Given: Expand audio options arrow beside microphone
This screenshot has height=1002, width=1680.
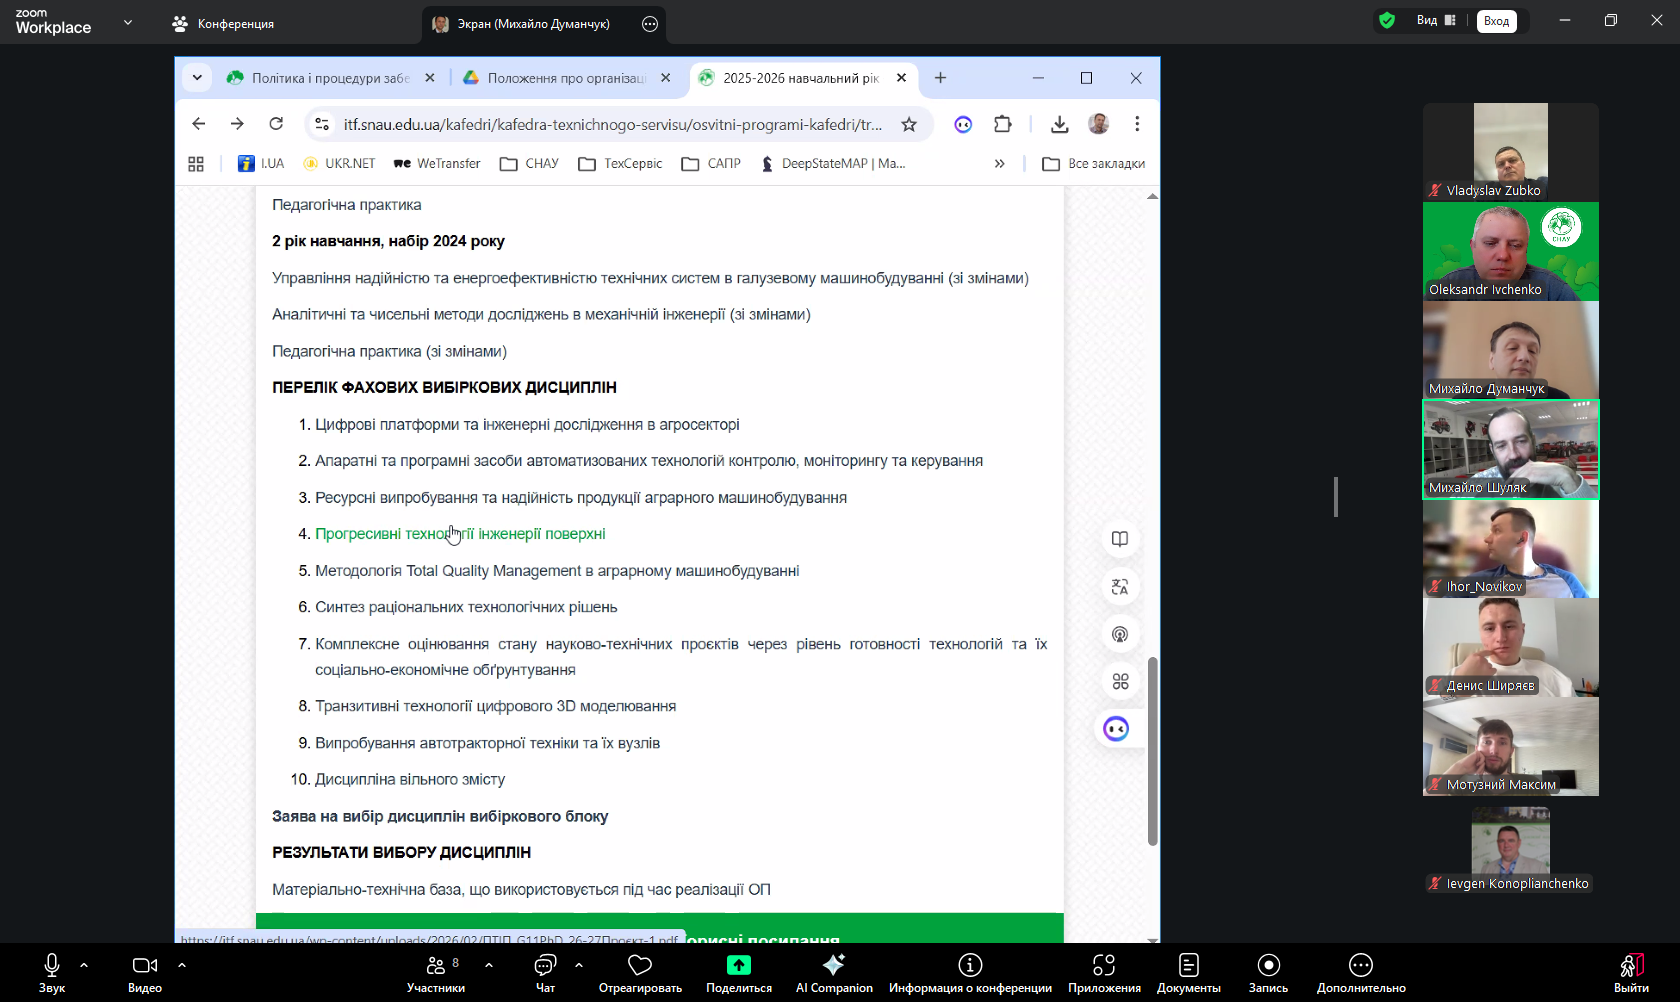Looking at the screenshot, I should coord(84,965).
